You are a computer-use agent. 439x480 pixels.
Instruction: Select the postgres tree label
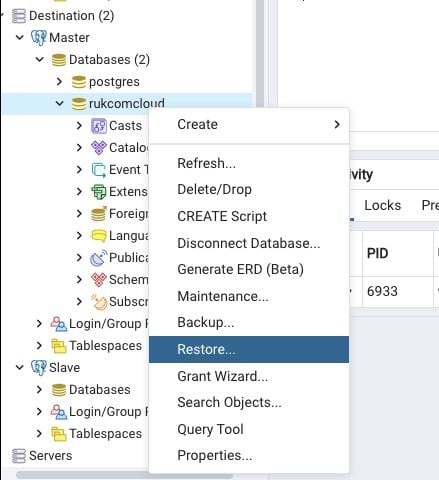(x=114, y=82)
